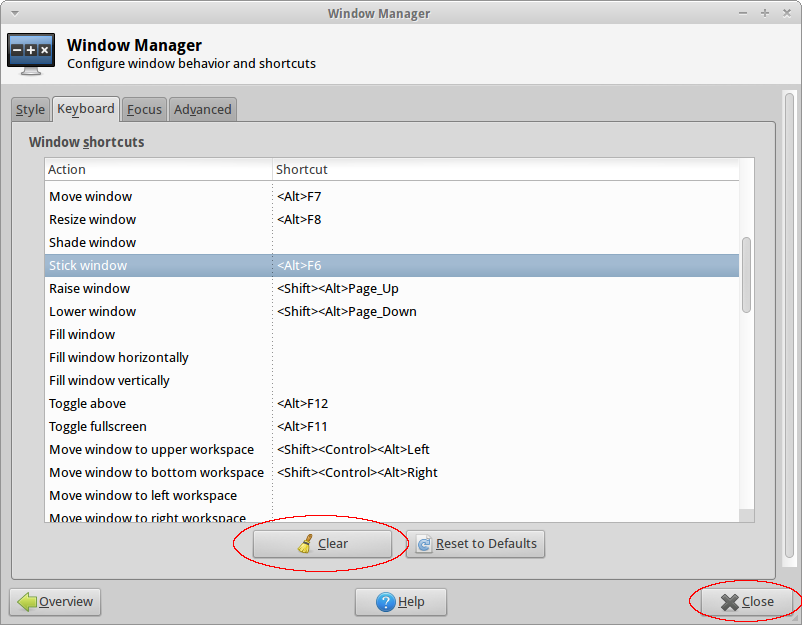Viewport: 802px width, 625px height.
Task: Click the shortcuts list vertical scrollbar
Action: (746, 275)
